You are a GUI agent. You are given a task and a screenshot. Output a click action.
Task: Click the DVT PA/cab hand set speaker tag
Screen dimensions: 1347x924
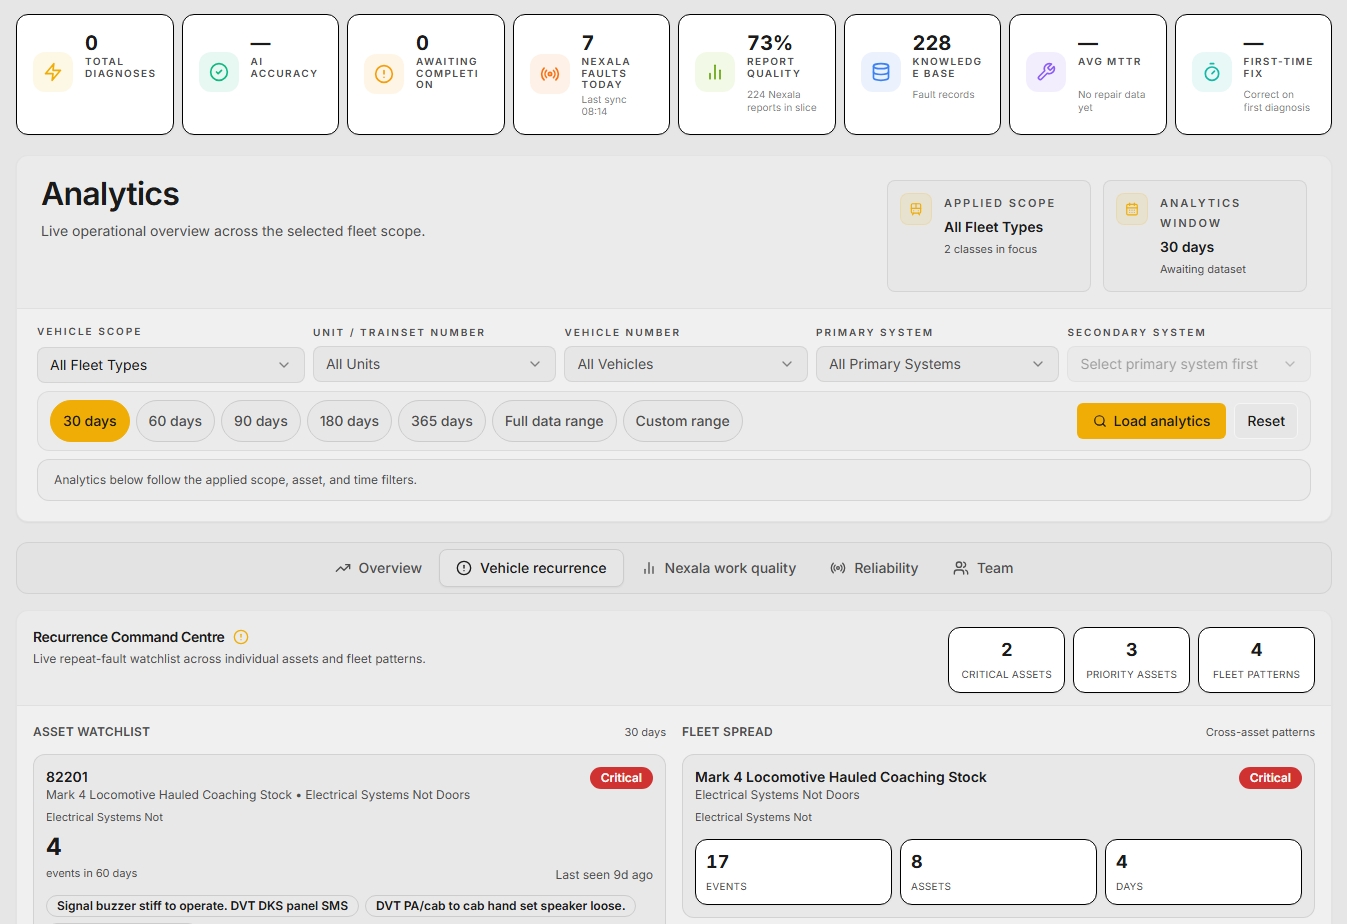(x=500, y=906)
